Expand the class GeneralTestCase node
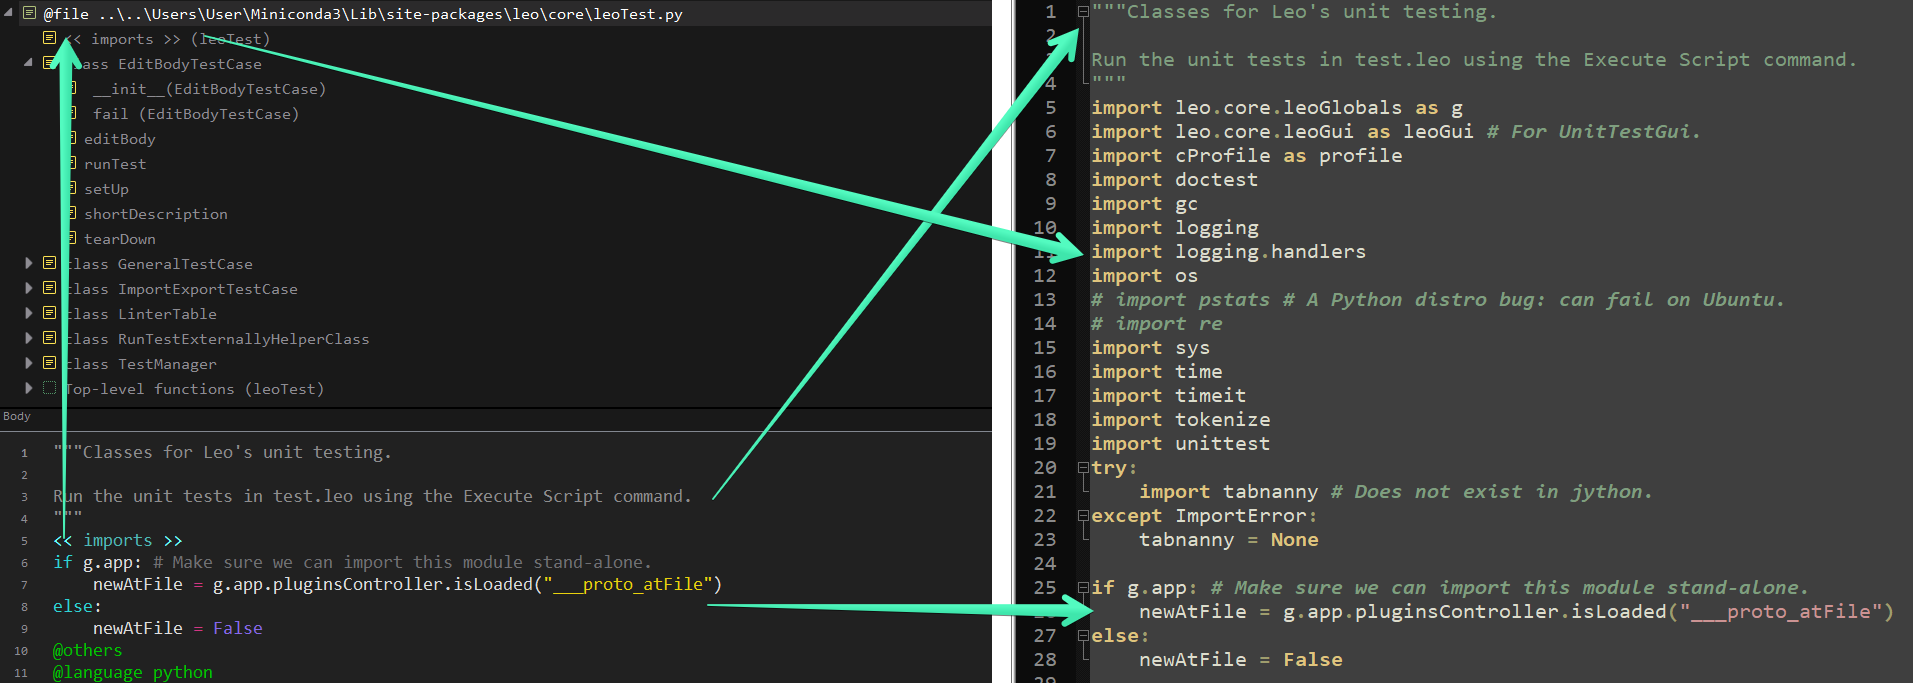 pos(29,263)
